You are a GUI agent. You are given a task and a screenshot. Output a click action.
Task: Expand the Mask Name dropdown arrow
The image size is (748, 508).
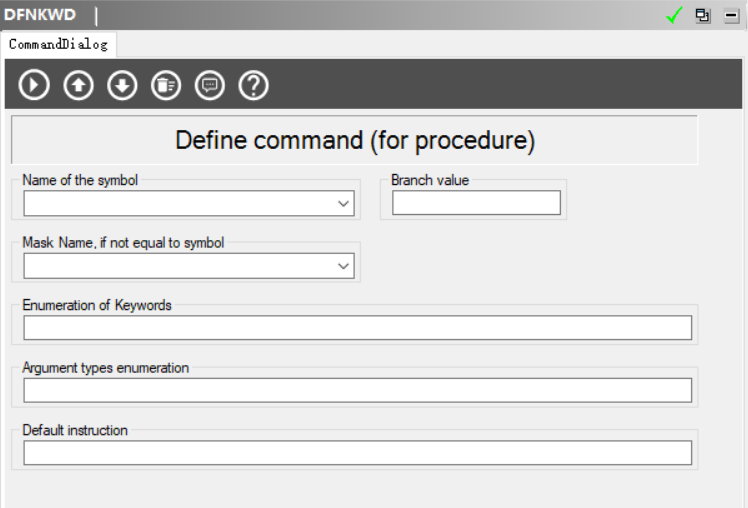pos(344,266)
